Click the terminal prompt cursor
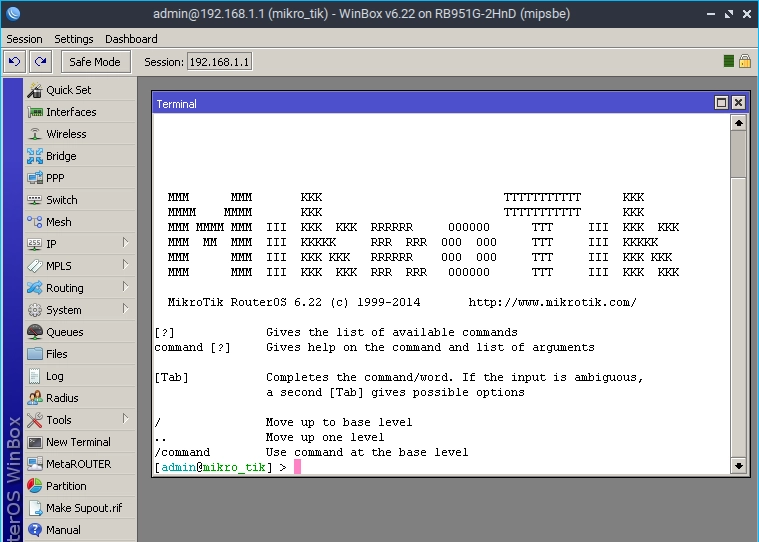This screenshot has height=542, width=759. pyautogui.click(x=297, y=467)
